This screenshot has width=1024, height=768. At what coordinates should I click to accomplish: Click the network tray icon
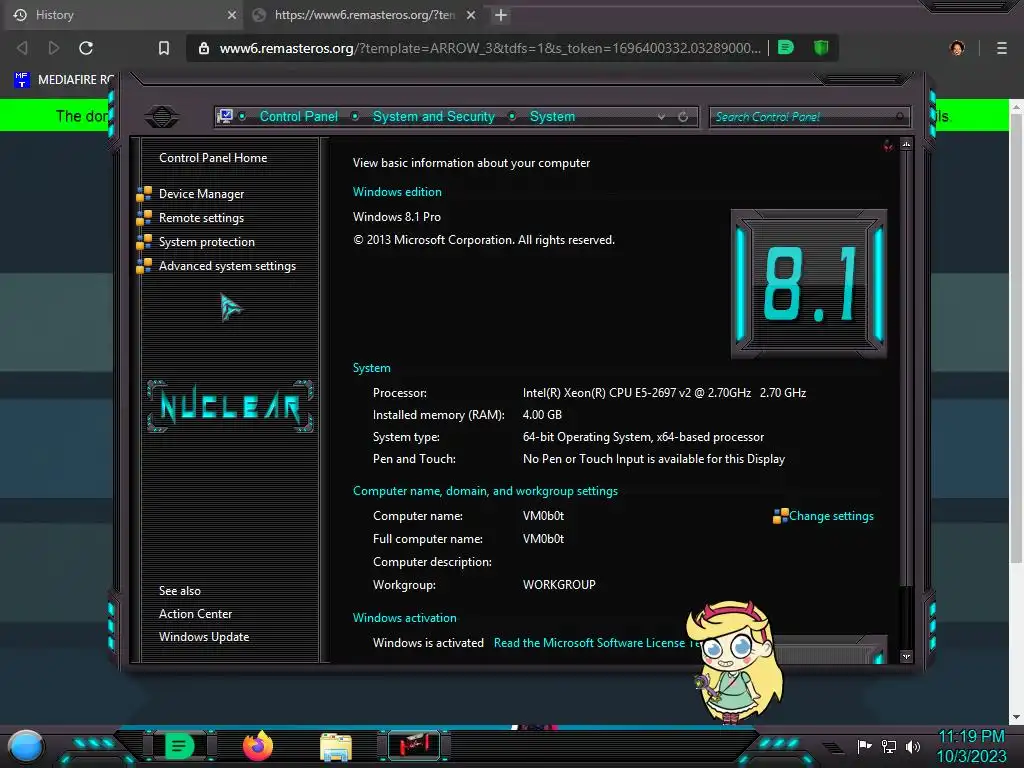[888, 746]
